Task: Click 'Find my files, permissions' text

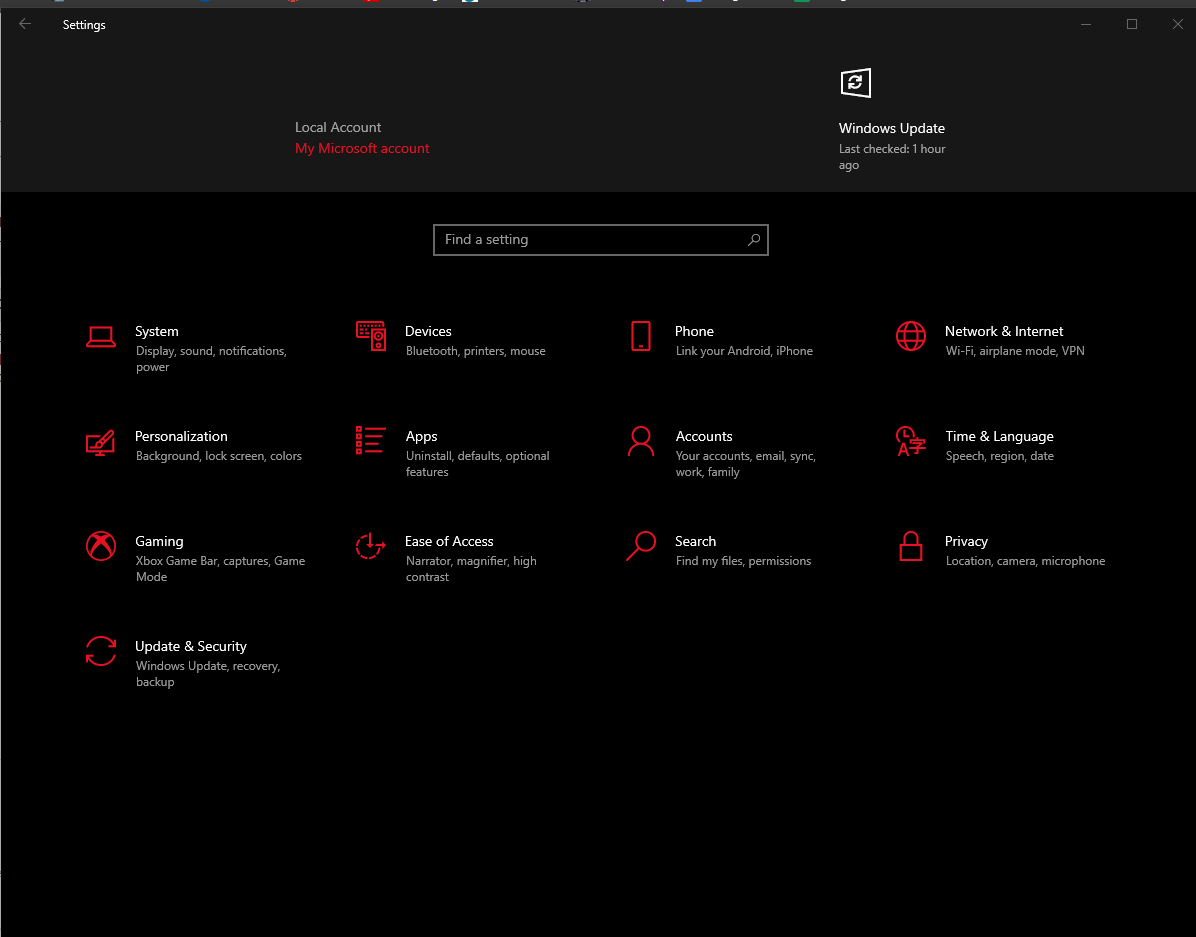Action: point(743,561)
